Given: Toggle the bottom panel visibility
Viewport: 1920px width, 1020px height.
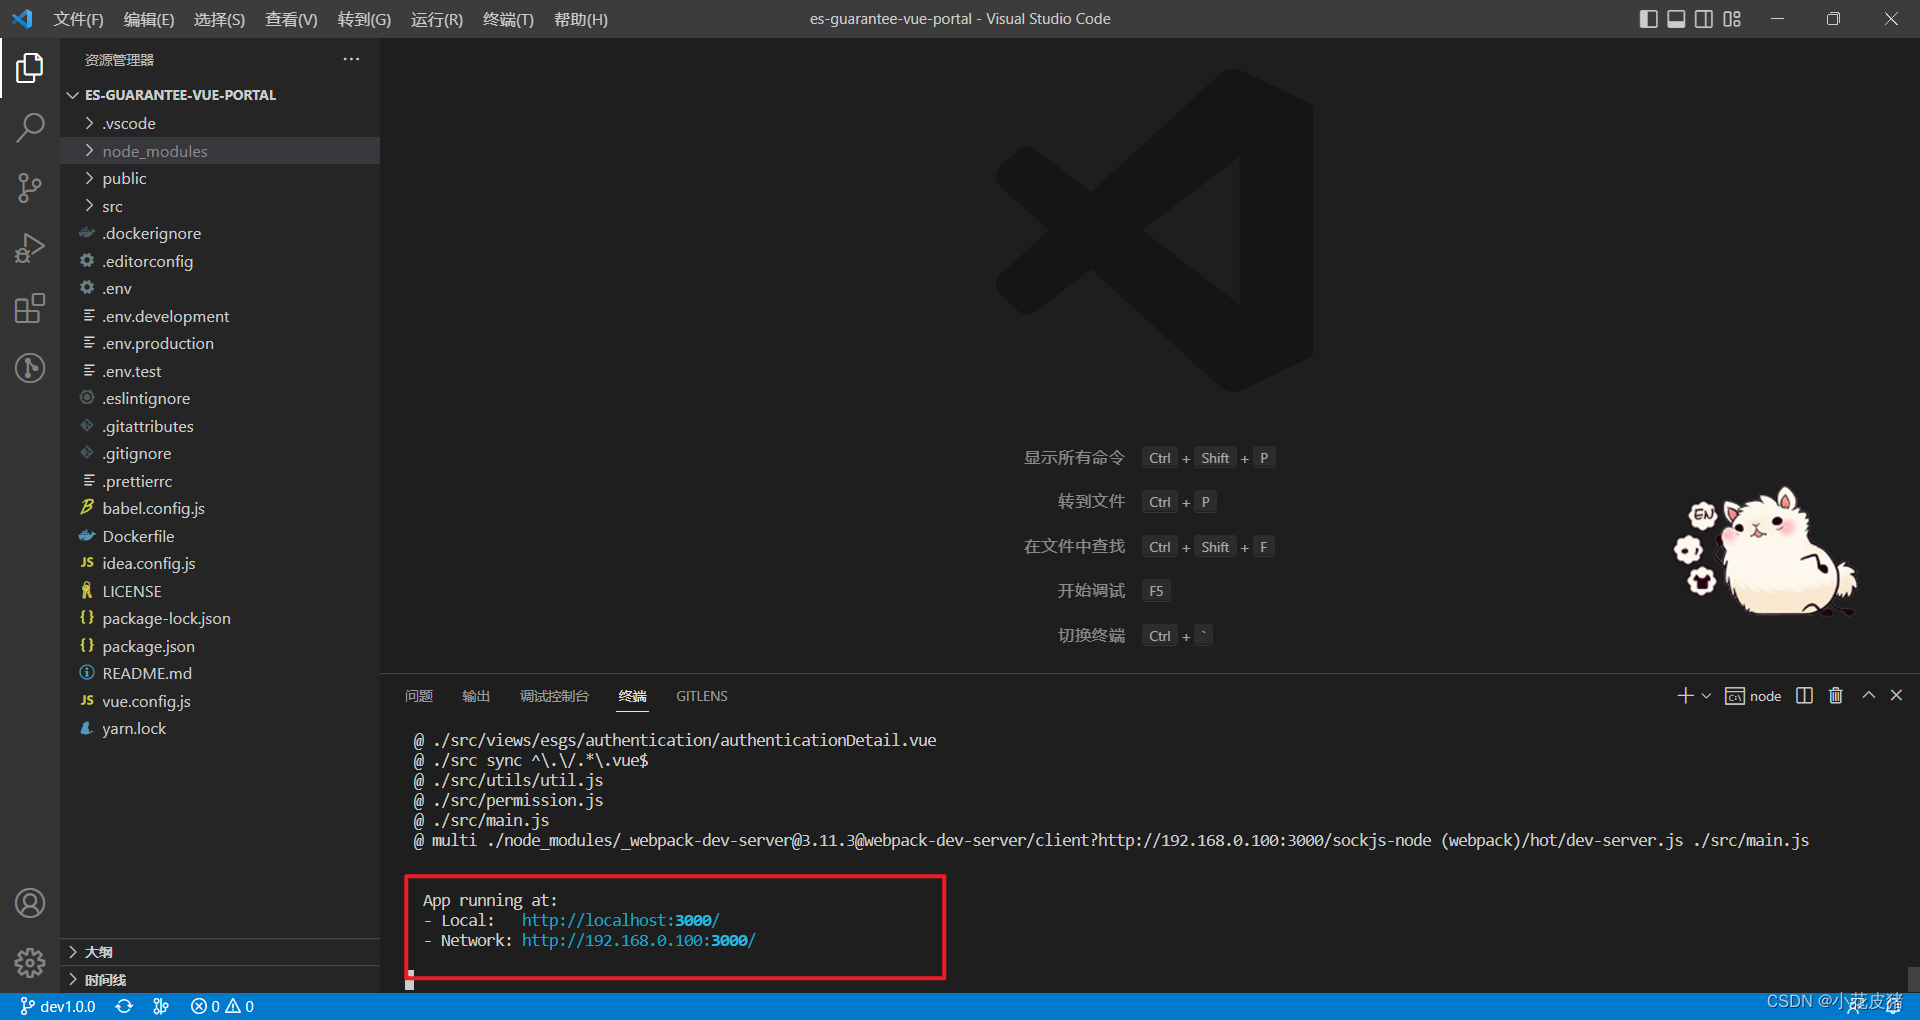Looking at the screenshot, I should 1675,18.
